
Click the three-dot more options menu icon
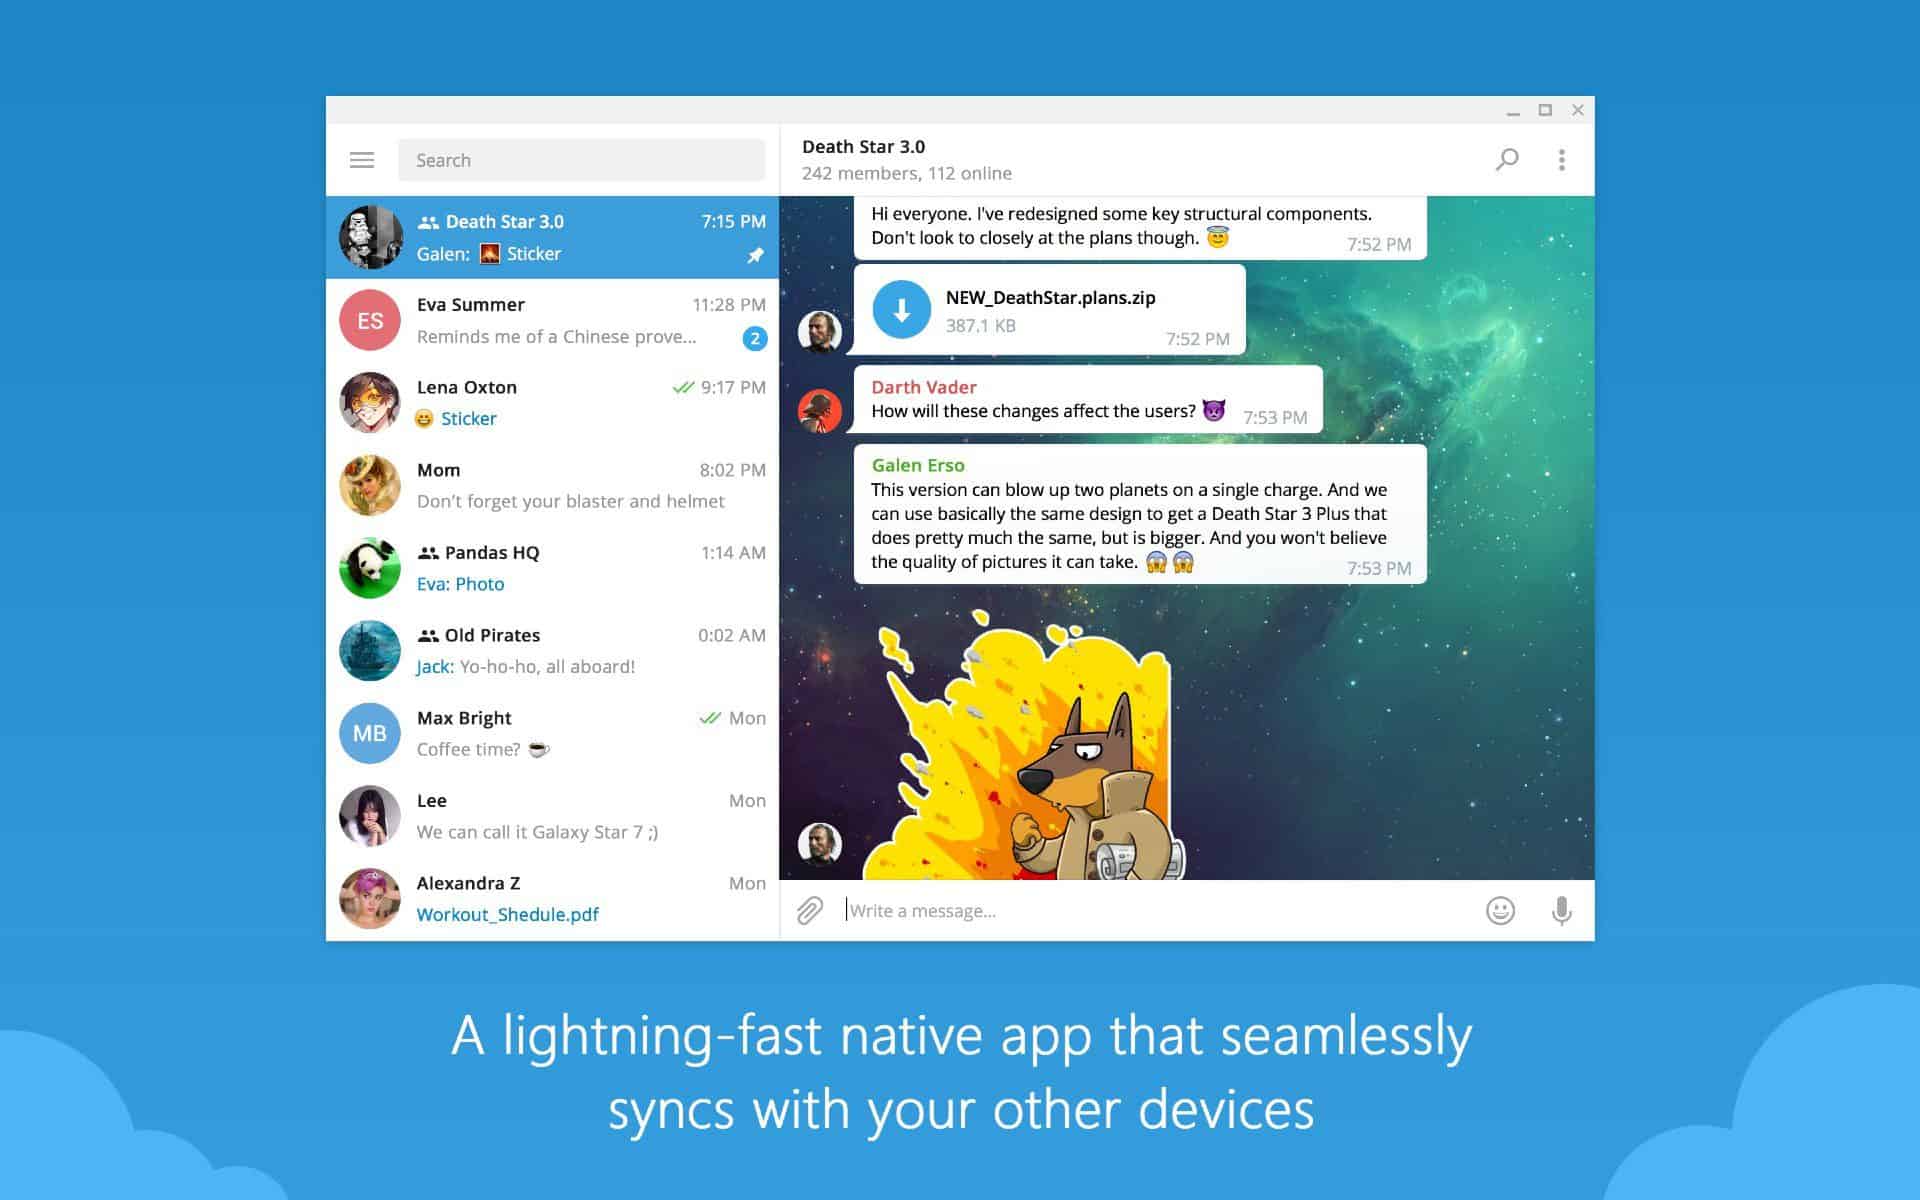(1562, 159)
